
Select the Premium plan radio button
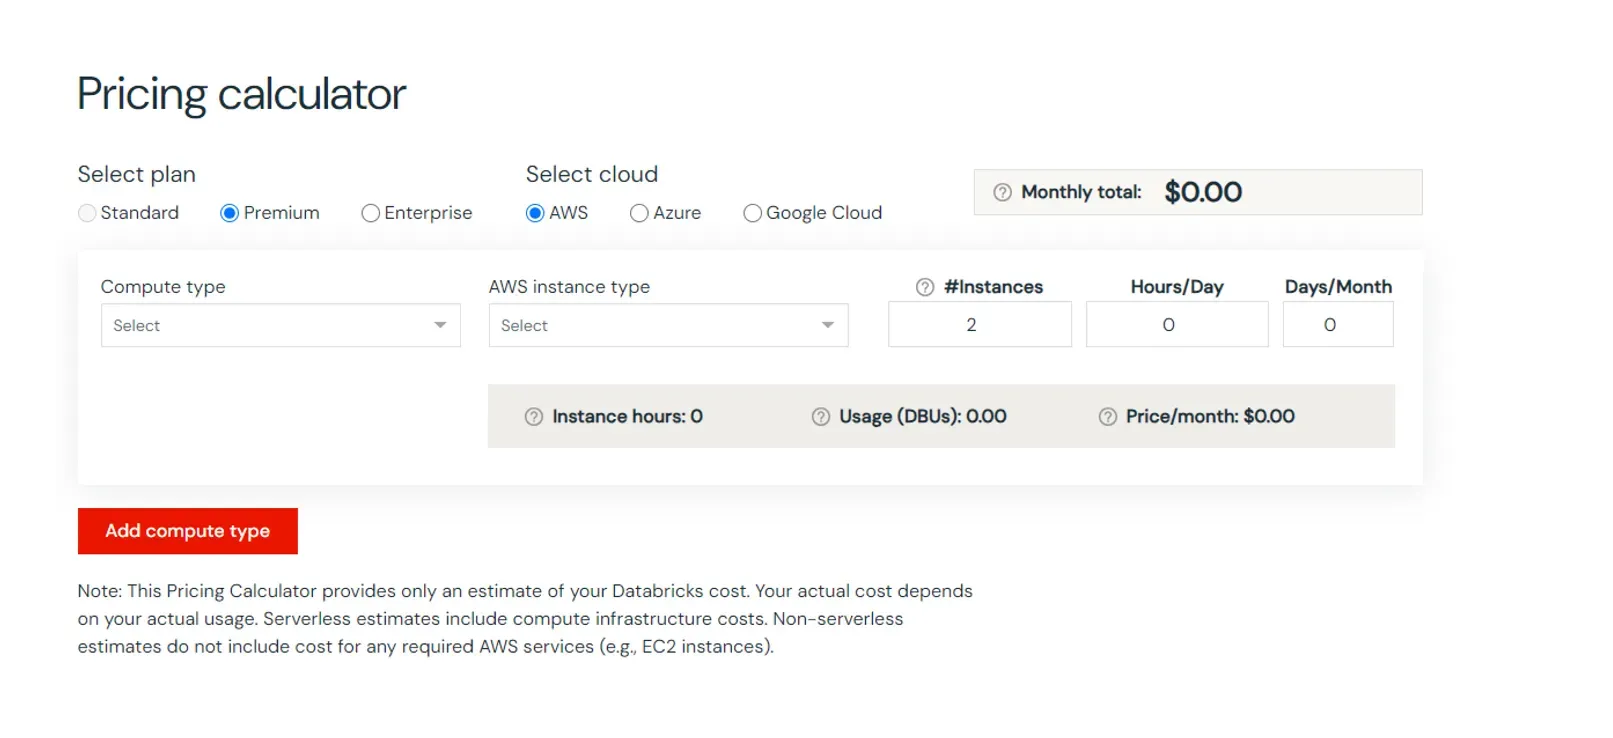(x=230, y=213)
